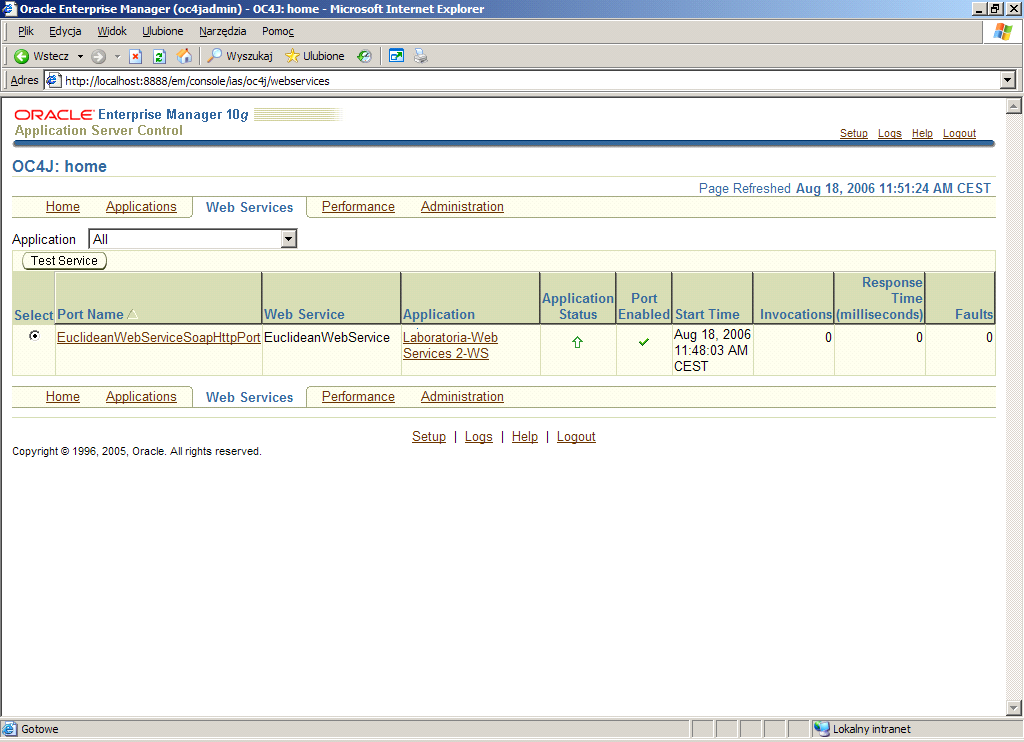
Task: Open the Pomoc menu
Action: click(278, 31)
